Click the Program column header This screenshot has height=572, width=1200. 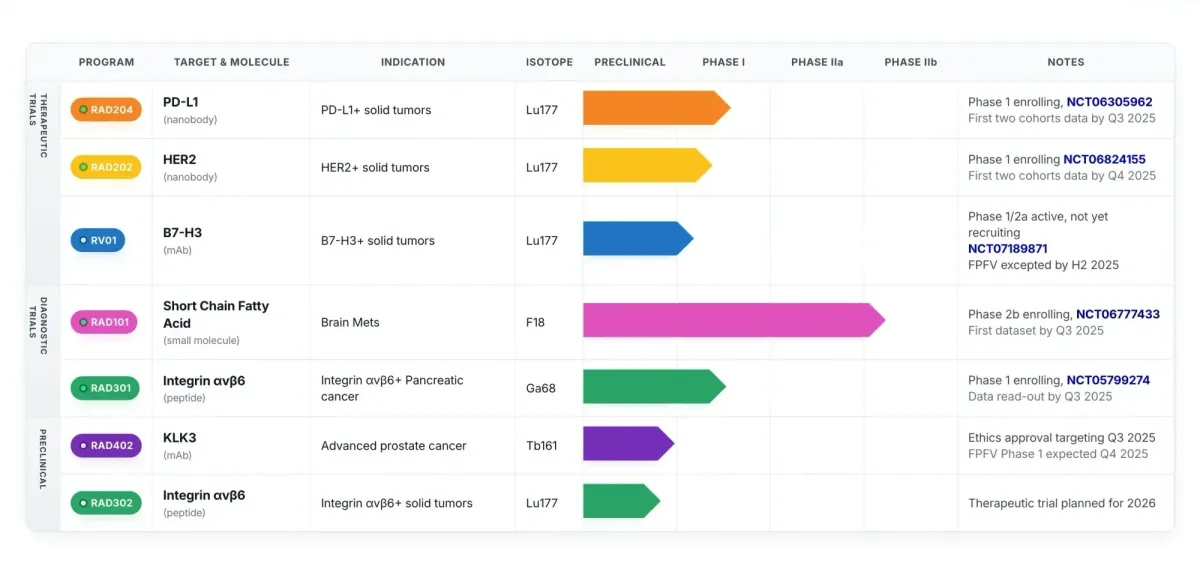[x=106, y=62]
